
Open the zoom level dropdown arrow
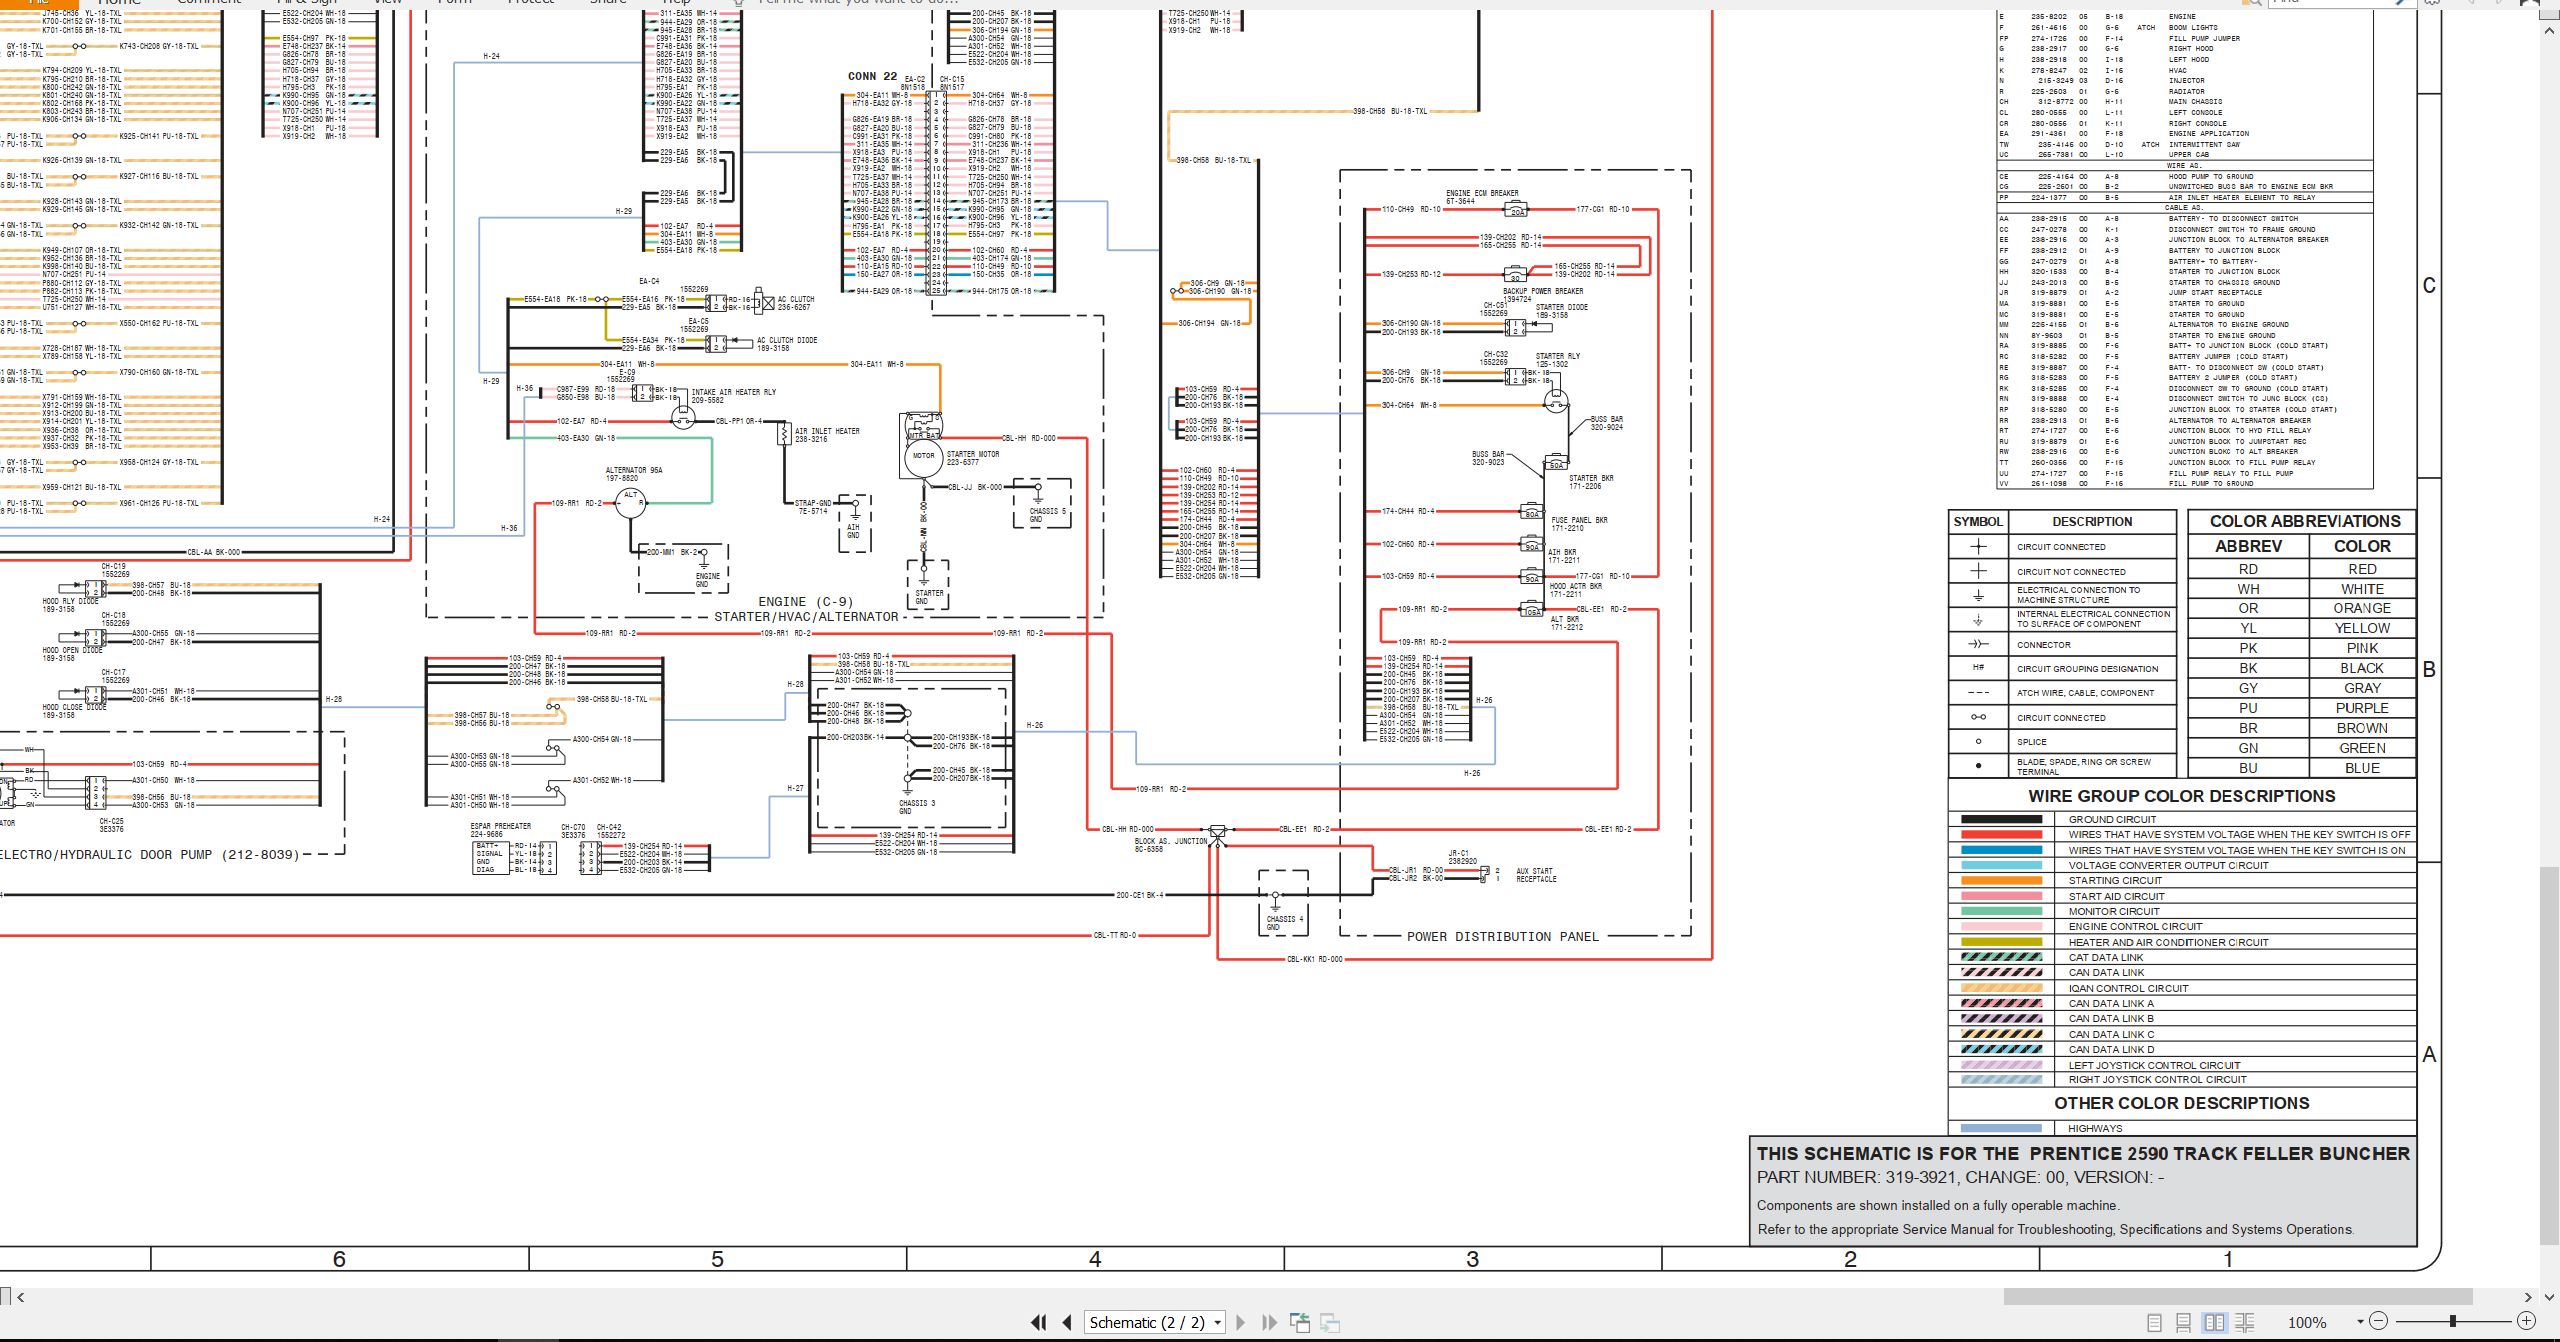tap(2360, 1322)
